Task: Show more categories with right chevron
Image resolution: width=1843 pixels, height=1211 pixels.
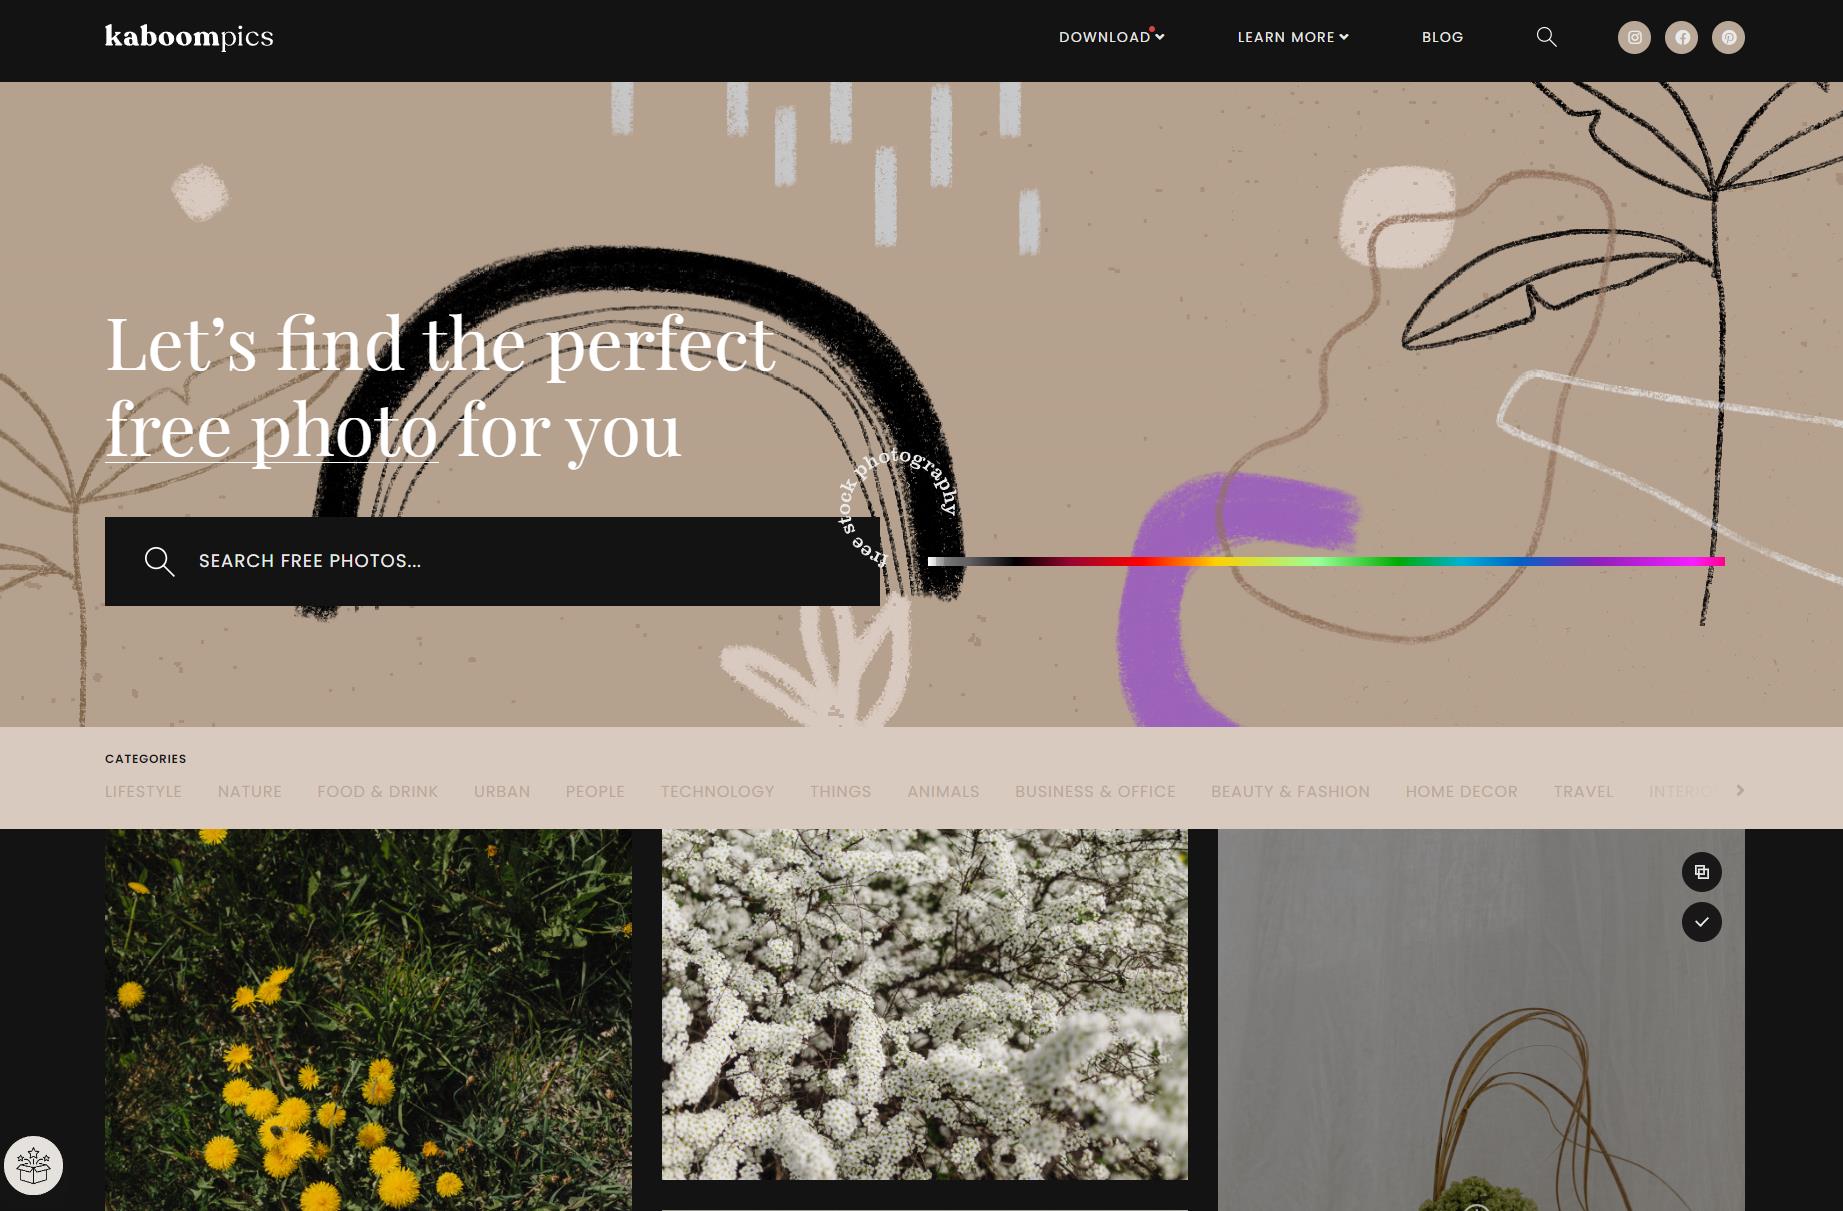Action: pyautogui.click(x=1740, y=790)
